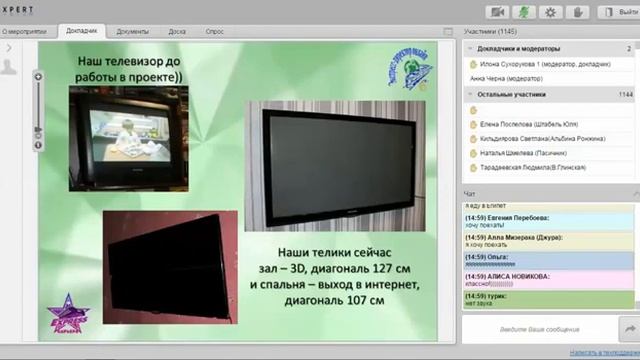640x360 pixels.
Task: Select participant Анна Черна (модератор)
Action: pyautogui.click(x=549, y=78)
